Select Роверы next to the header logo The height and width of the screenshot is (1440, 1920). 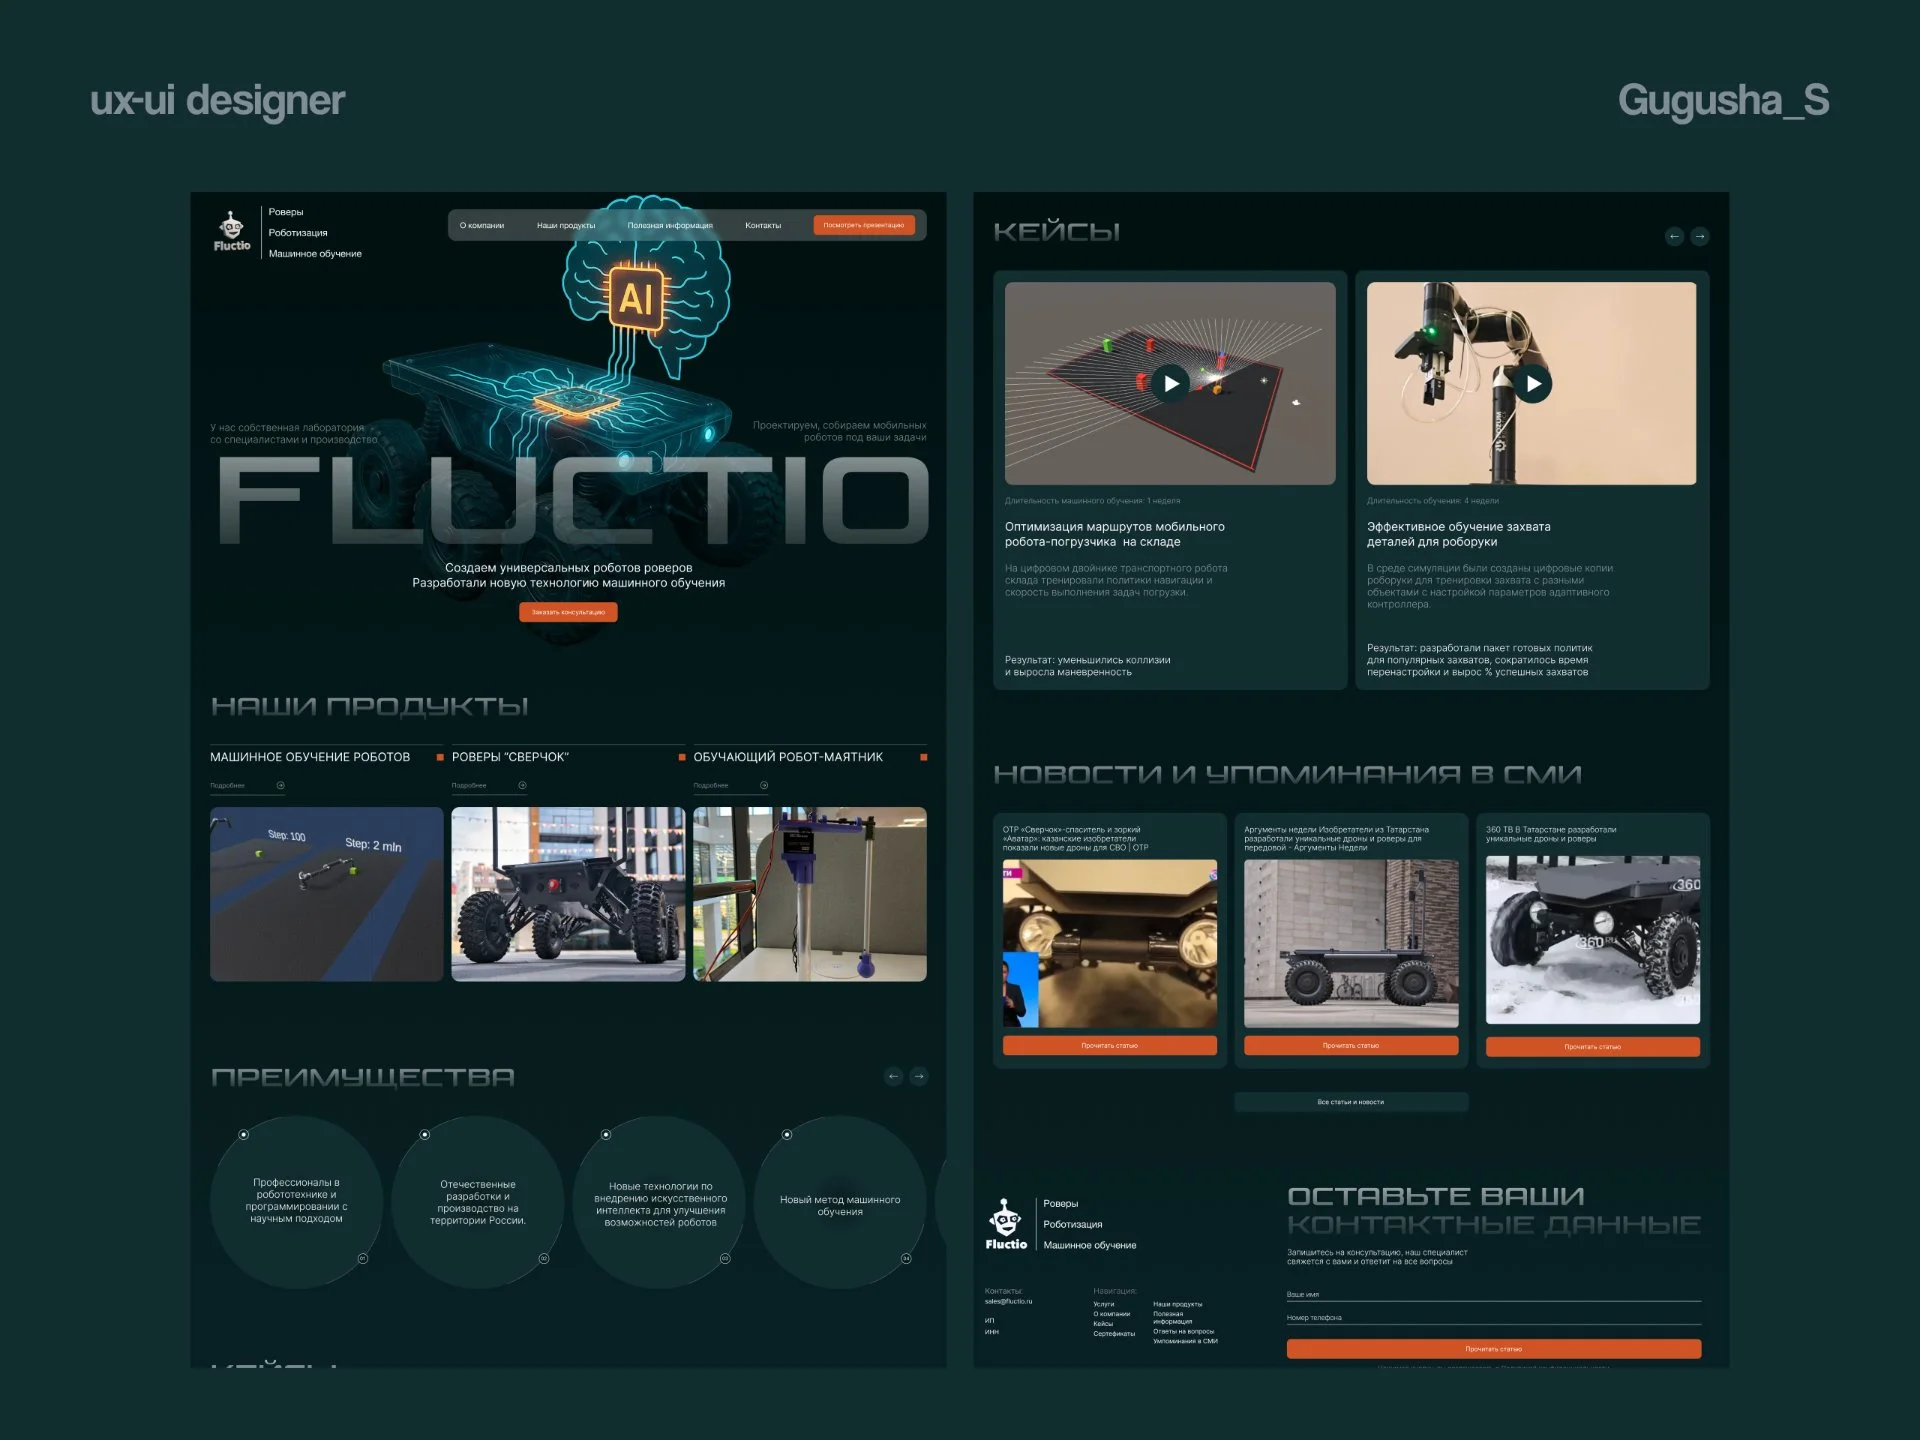(286, 212)
